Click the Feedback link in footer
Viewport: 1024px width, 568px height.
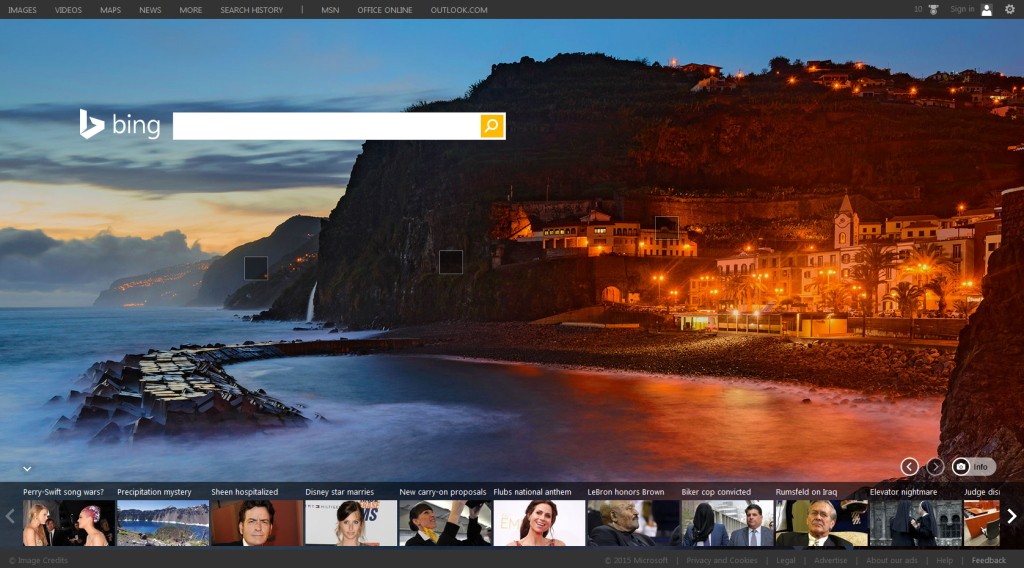(x=988, y=560)
